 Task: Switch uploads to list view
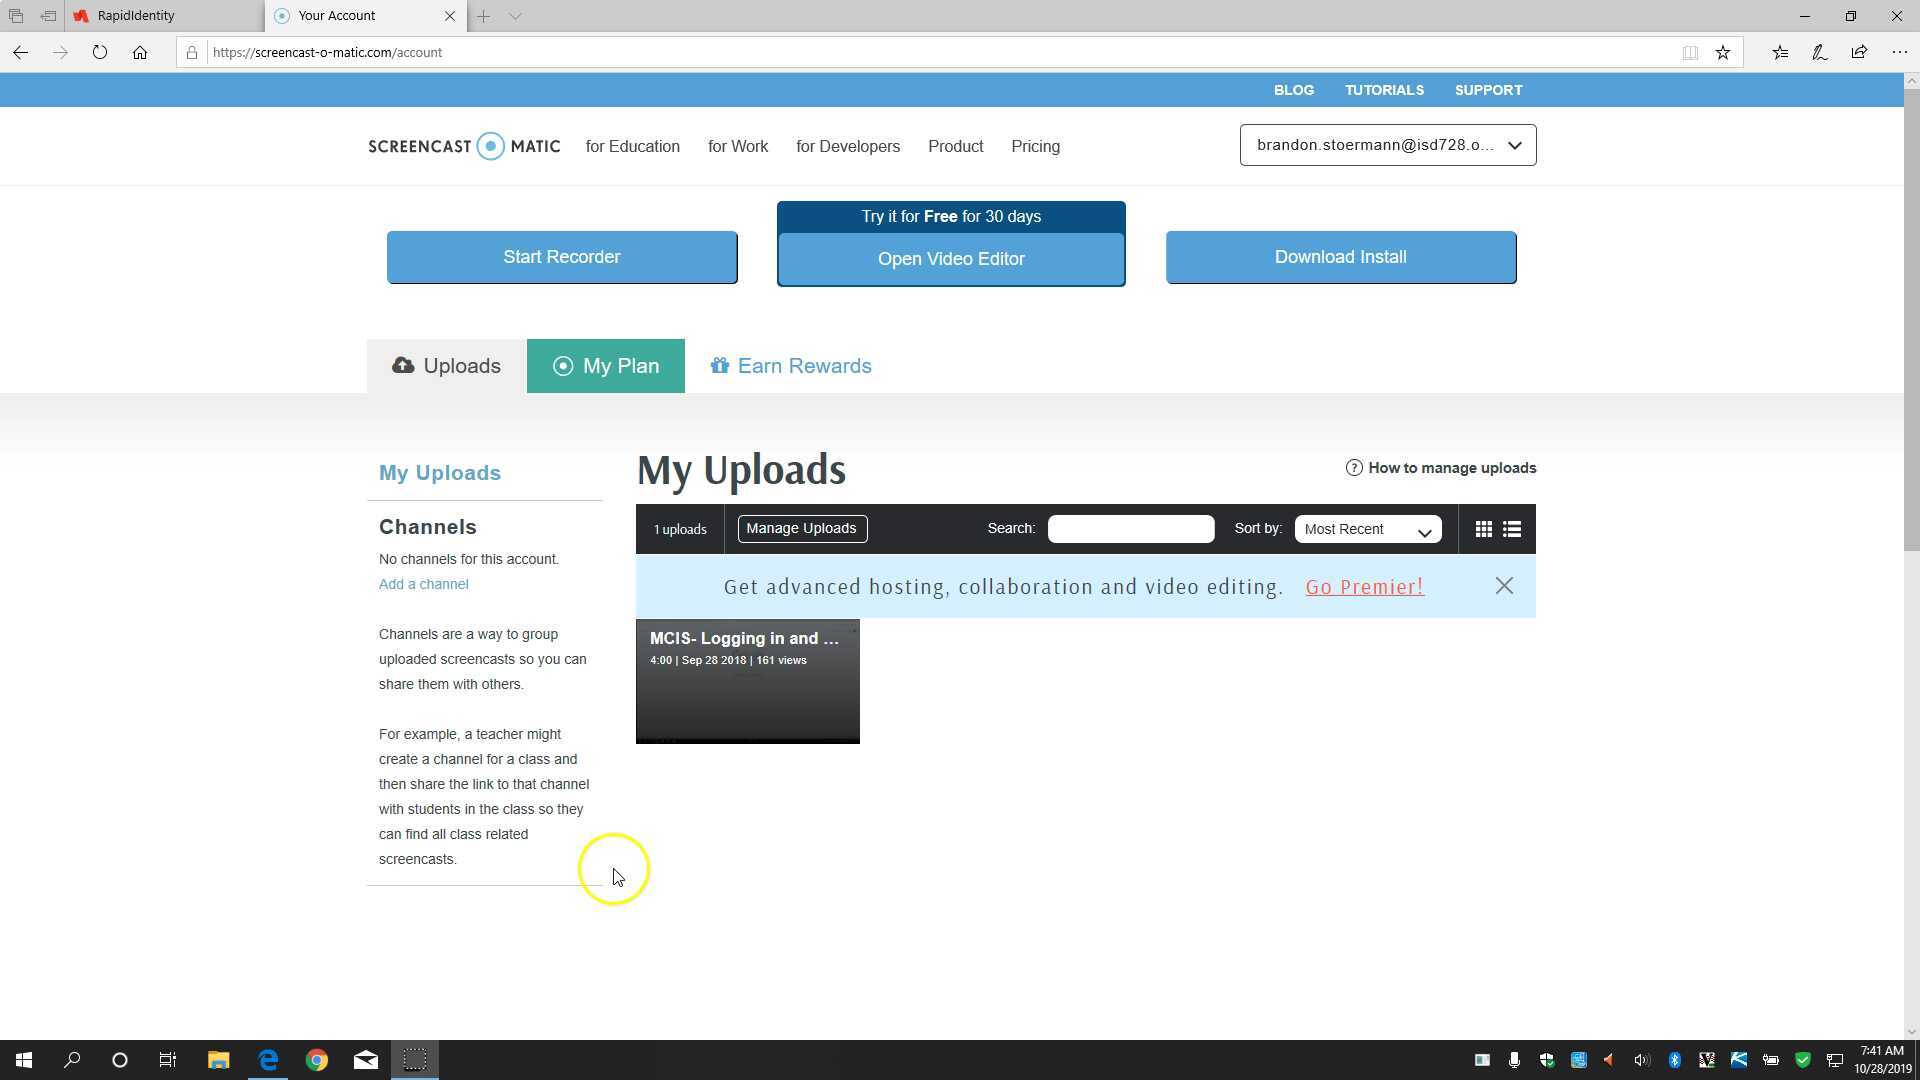coord(1511,529)
